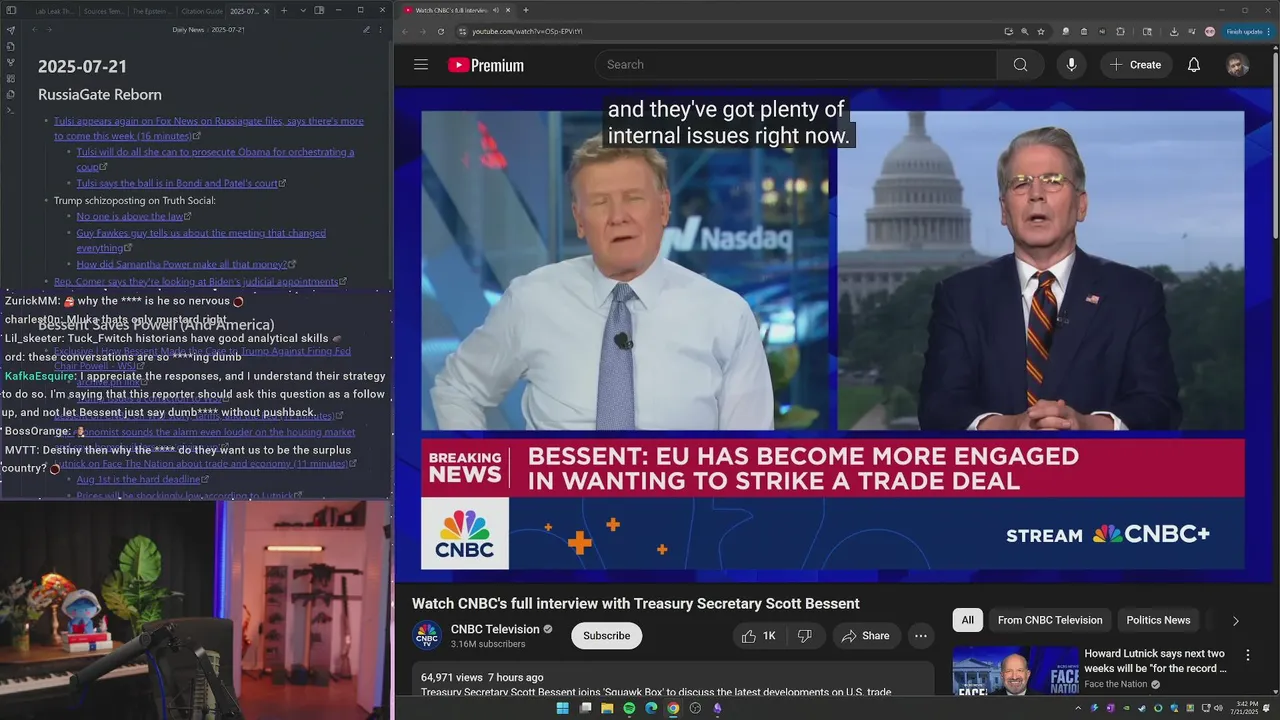Open options for Howard Lutnick suggested video
The width and height of the screenshot is (1280, 720).
(1247, 655)
